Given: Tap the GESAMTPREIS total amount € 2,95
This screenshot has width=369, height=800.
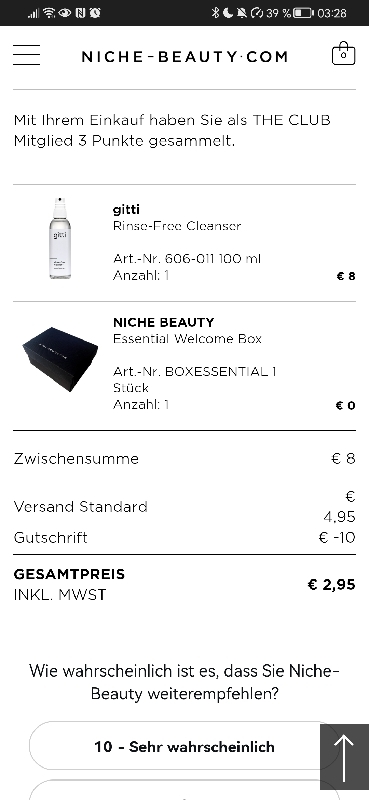Looking at the screenshot, I should point(331,584).
